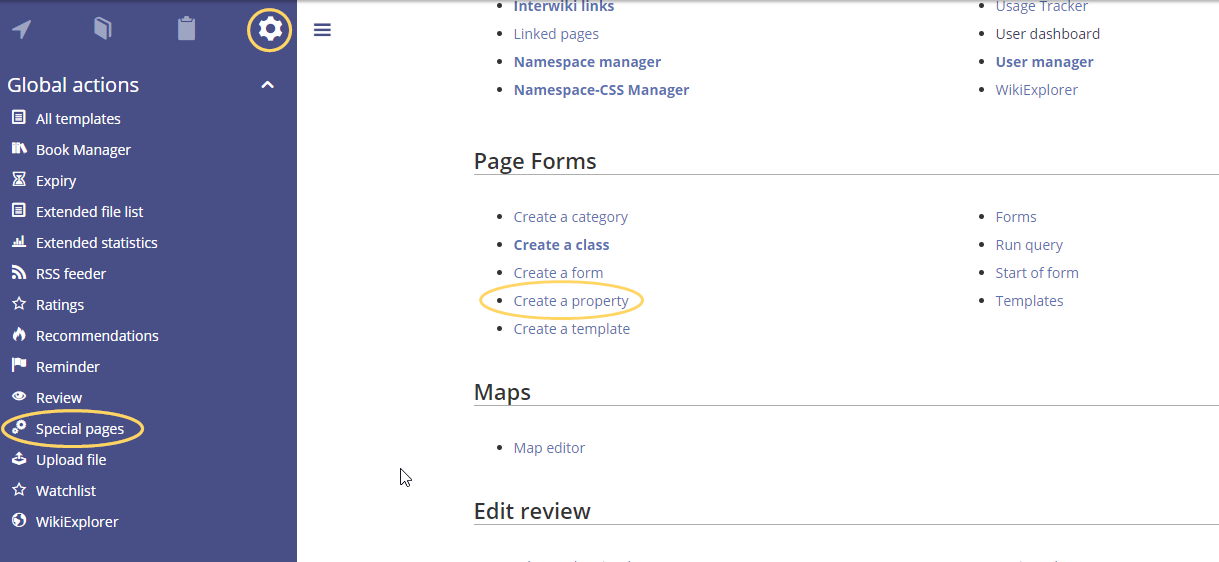
Task: Click the Create a property link
Action: point(571,301)
